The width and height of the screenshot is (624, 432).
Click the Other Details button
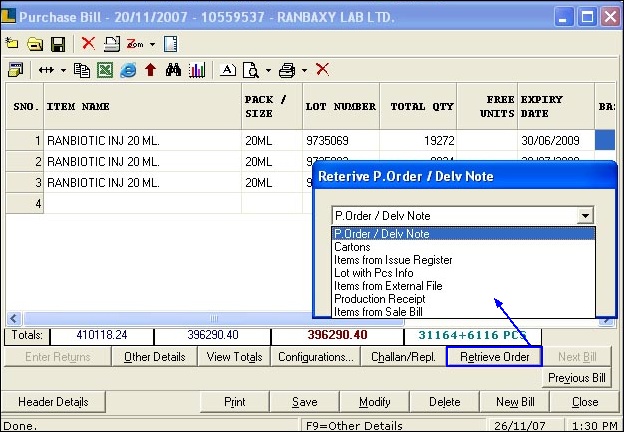click(x=154, y=357)
